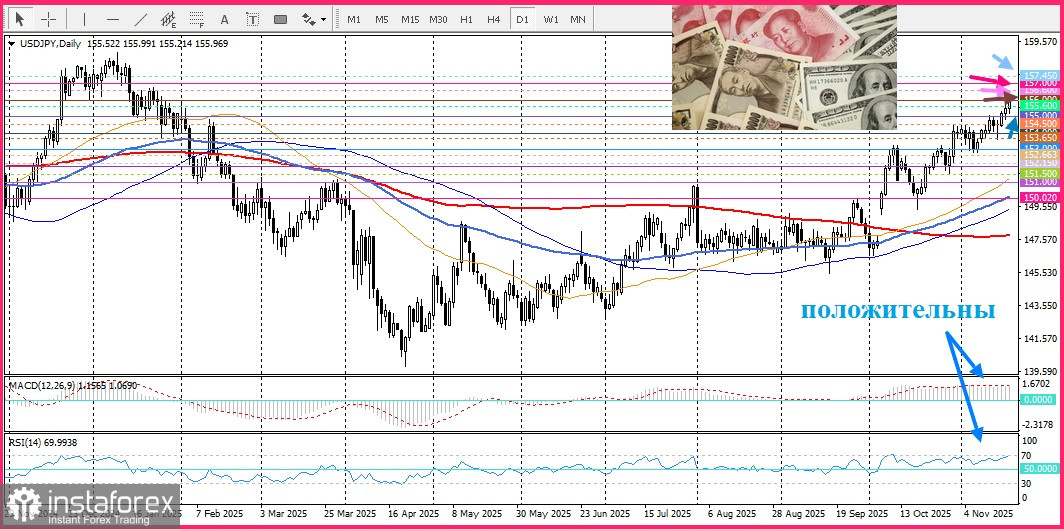Click the 143.550 price axis value
The height and width of the screenshot is (529, 1064).
(1039, 306)
